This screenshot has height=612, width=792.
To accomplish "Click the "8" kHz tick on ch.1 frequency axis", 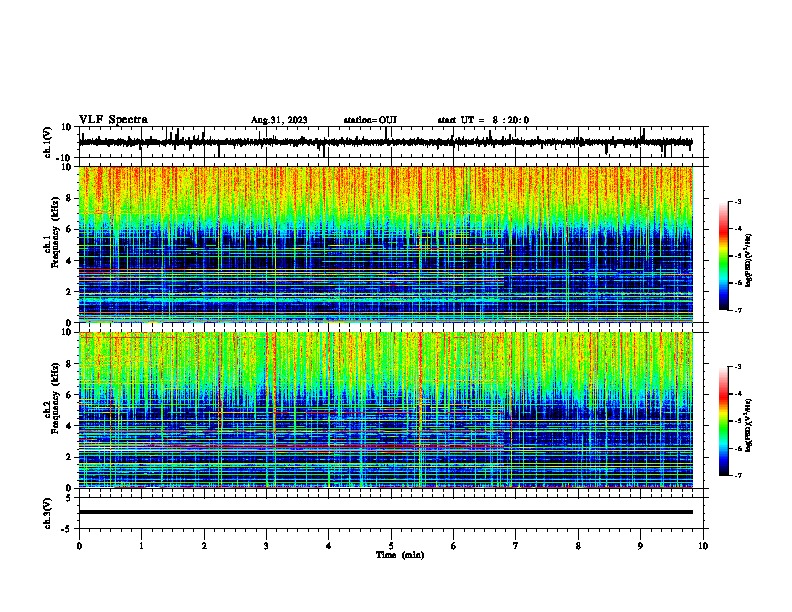I will click(x=70, y=198).
